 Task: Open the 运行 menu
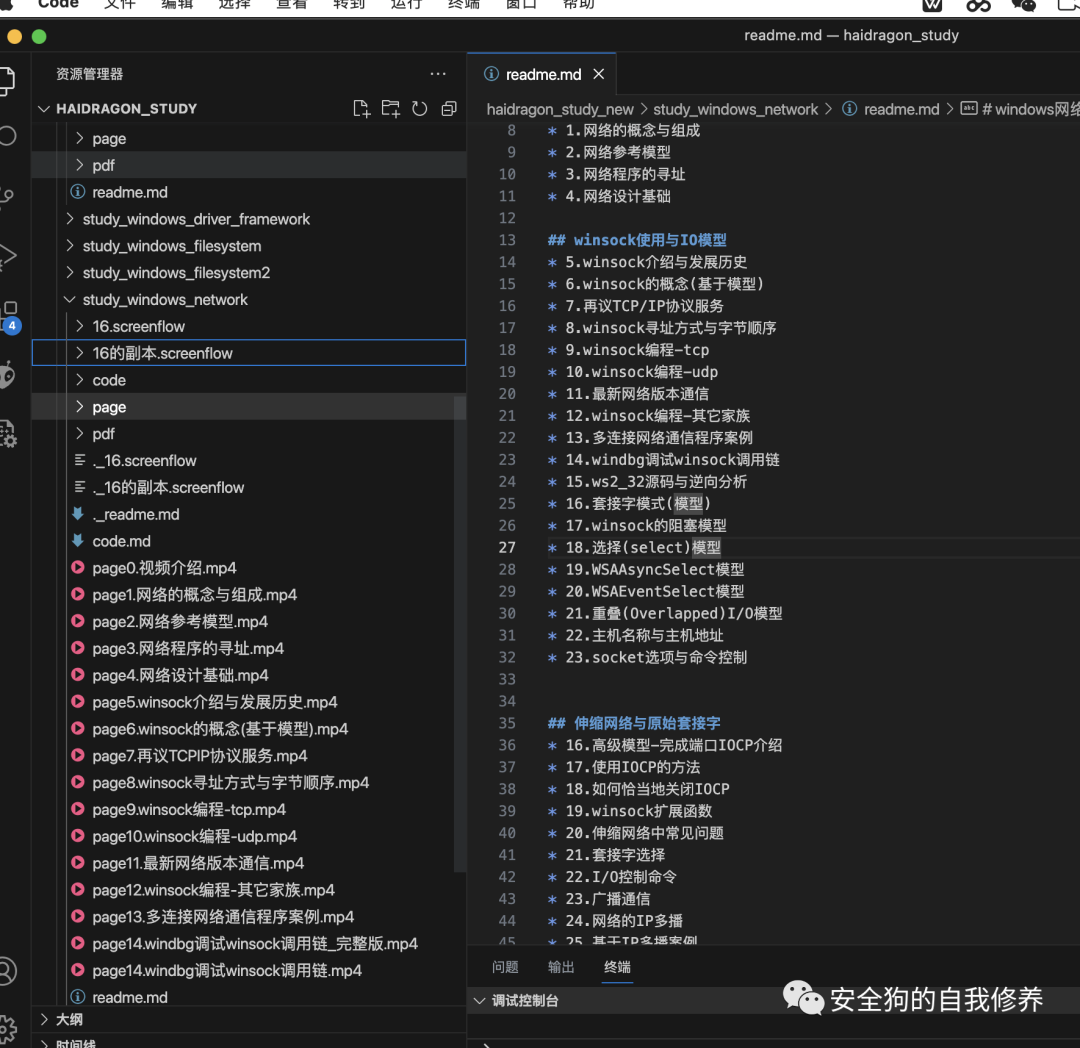pos(406,5)
